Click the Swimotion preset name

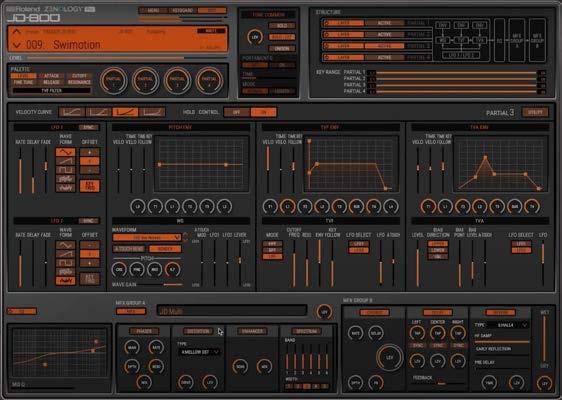click(77, 45)
